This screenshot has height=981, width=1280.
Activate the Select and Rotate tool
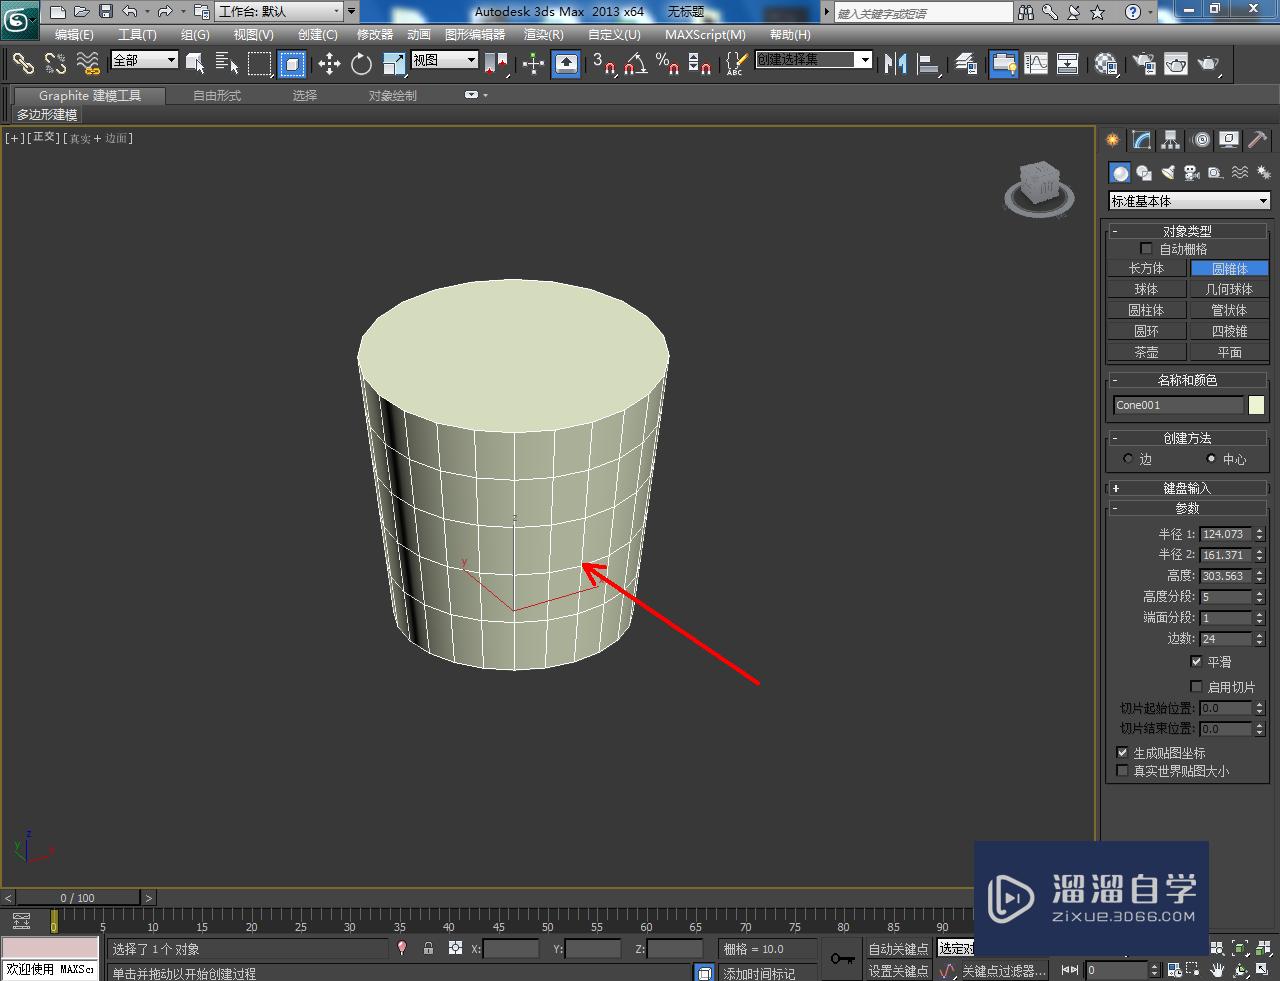[361, 64]
